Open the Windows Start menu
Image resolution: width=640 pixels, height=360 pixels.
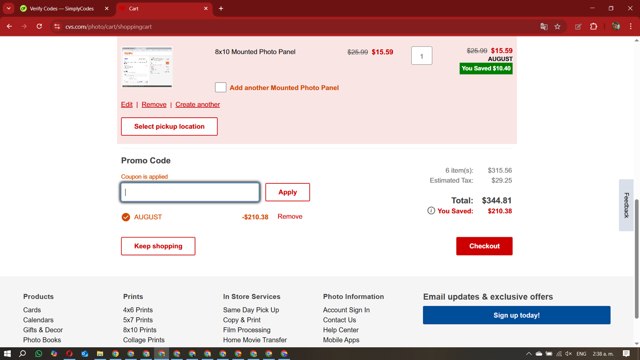[7, 353]
